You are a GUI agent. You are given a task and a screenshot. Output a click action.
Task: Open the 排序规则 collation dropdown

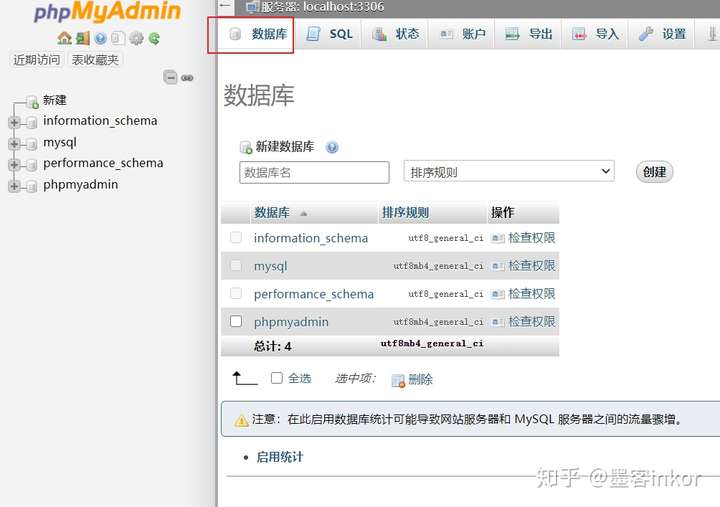coord(509,172)
